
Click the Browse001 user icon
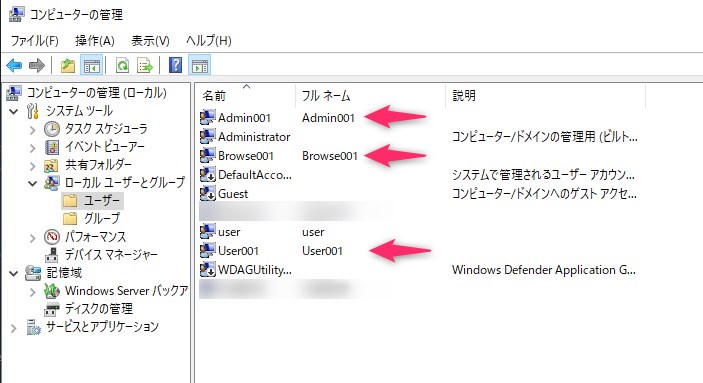pyautogui.click(x=207, y=156)
